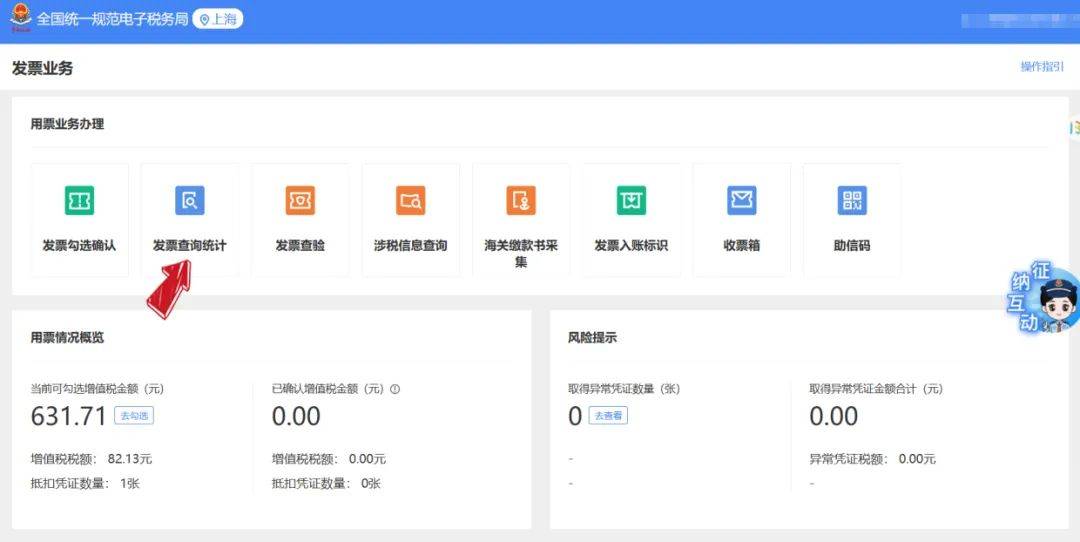Click 去查看 button

608,416
